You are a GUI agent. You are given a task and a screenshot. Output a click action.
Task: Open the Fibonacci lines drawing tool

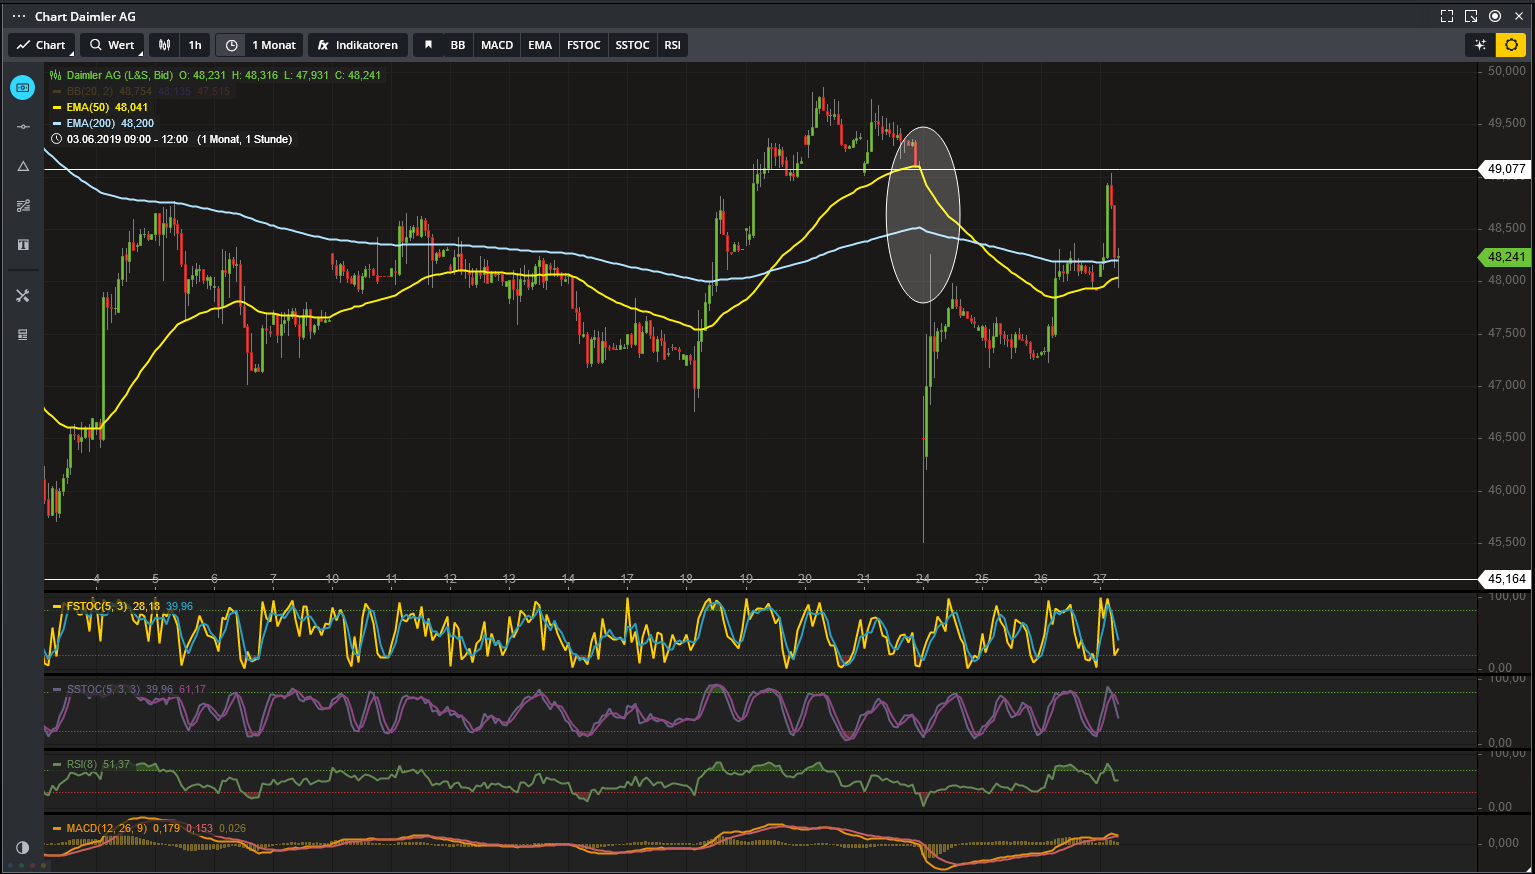(23, 206)
